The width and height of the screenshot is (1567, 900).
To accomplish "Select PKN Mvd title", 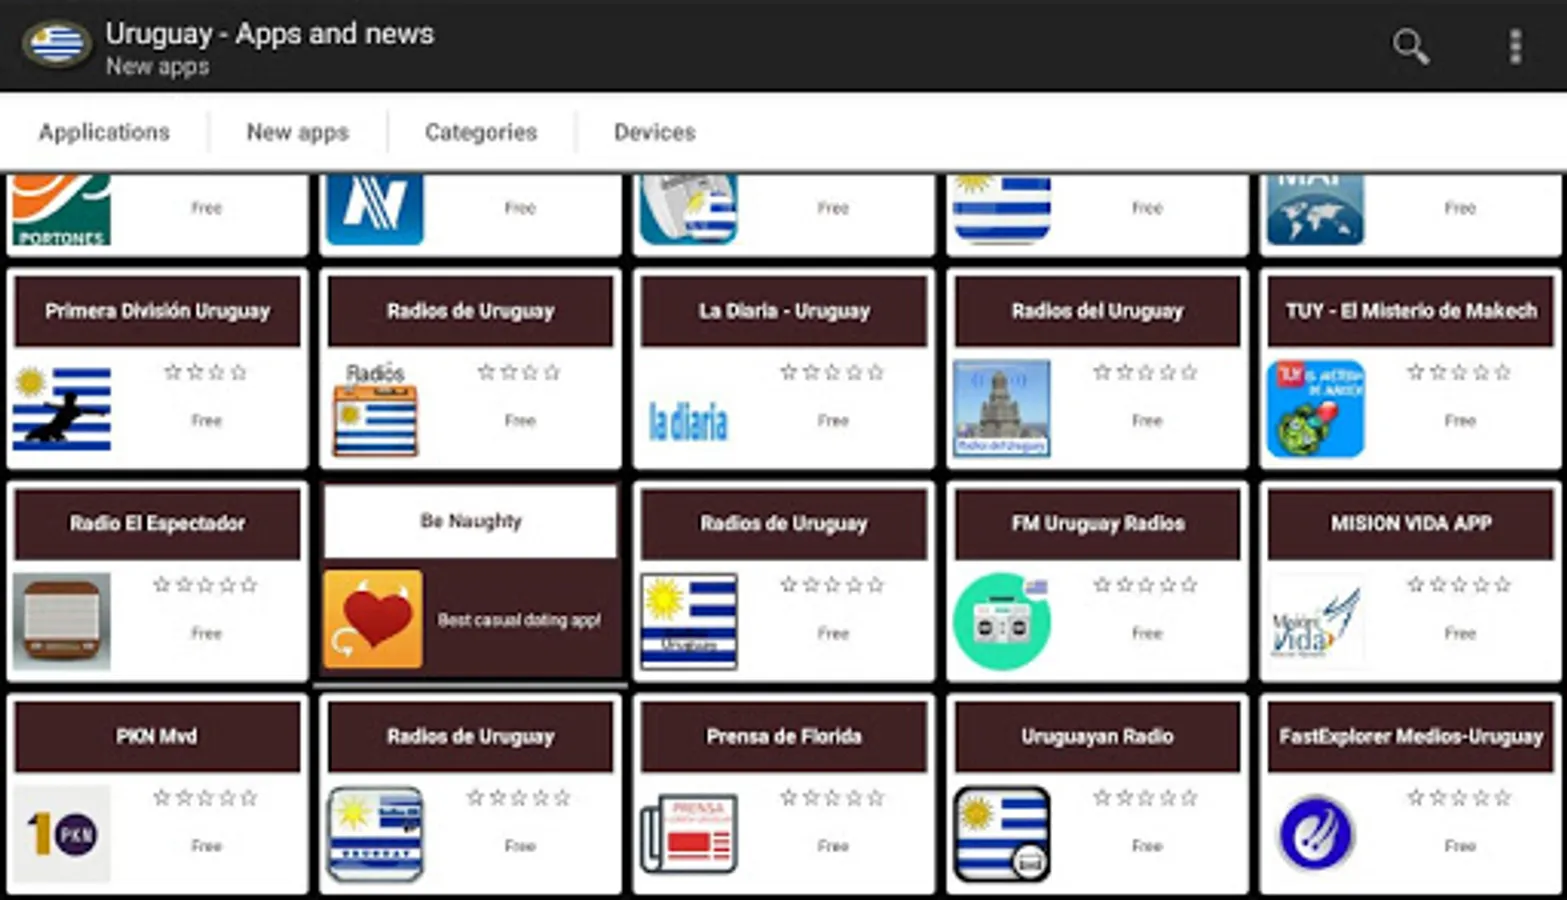I will (x=157, y=736).
